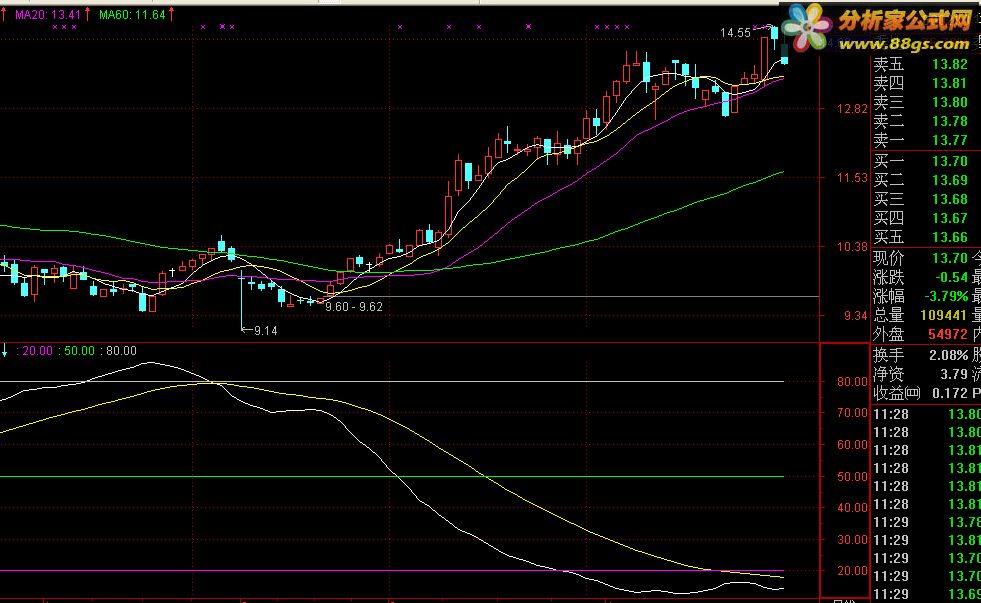The image size is (981, 603).
Task: Click the 12.82 price axis label
Action: tap(852, 109)
